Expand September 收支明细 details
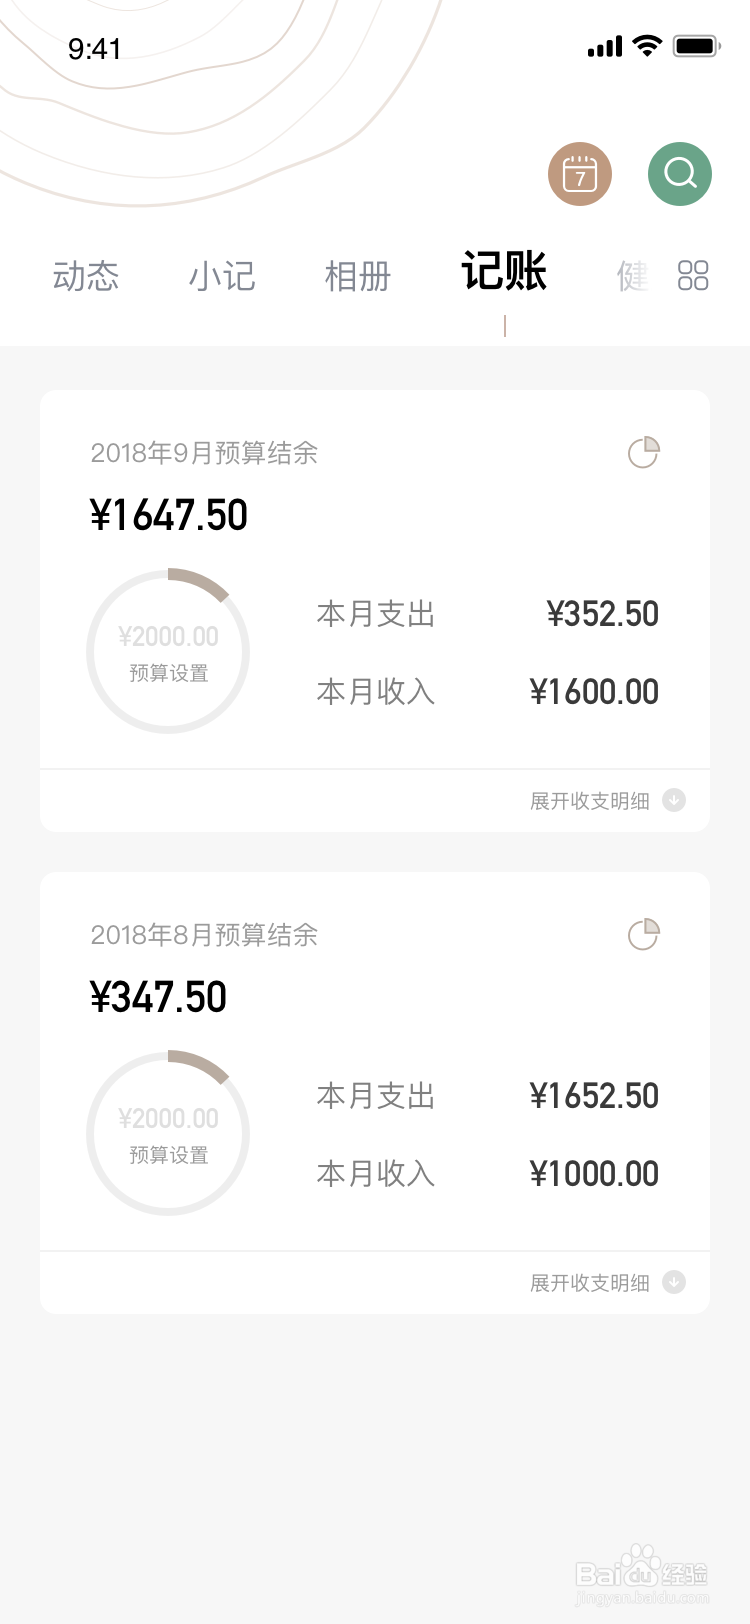This screenshot has width=750, height=1624. [x=590, y=801]
